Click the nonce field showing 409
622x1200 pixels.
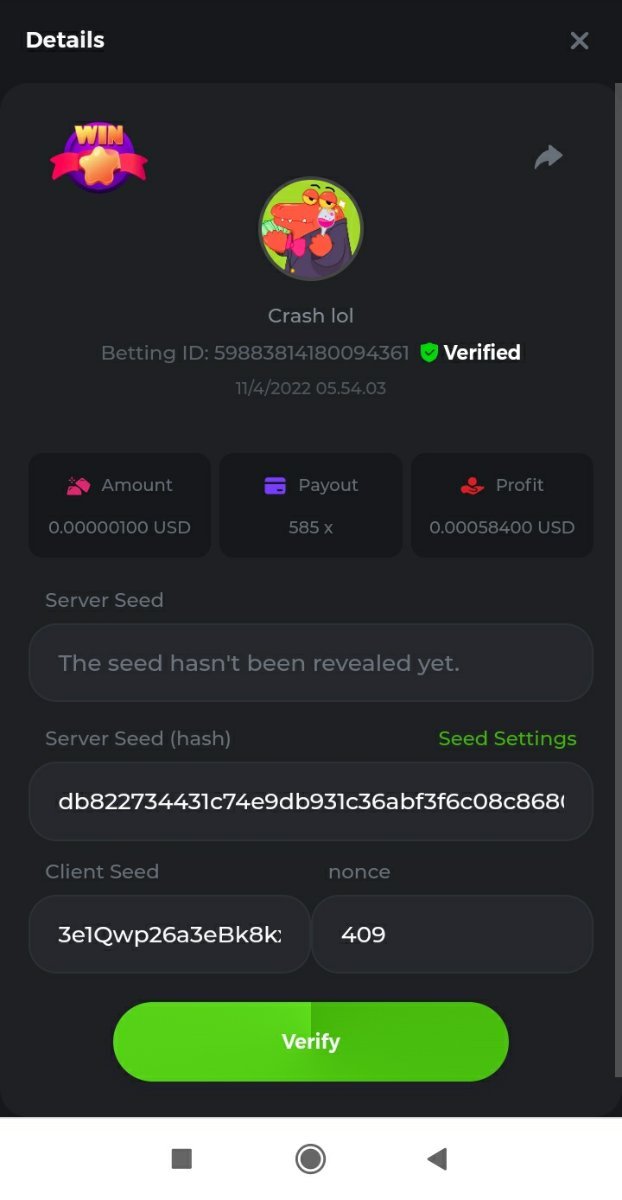click(x=452, y=934)
